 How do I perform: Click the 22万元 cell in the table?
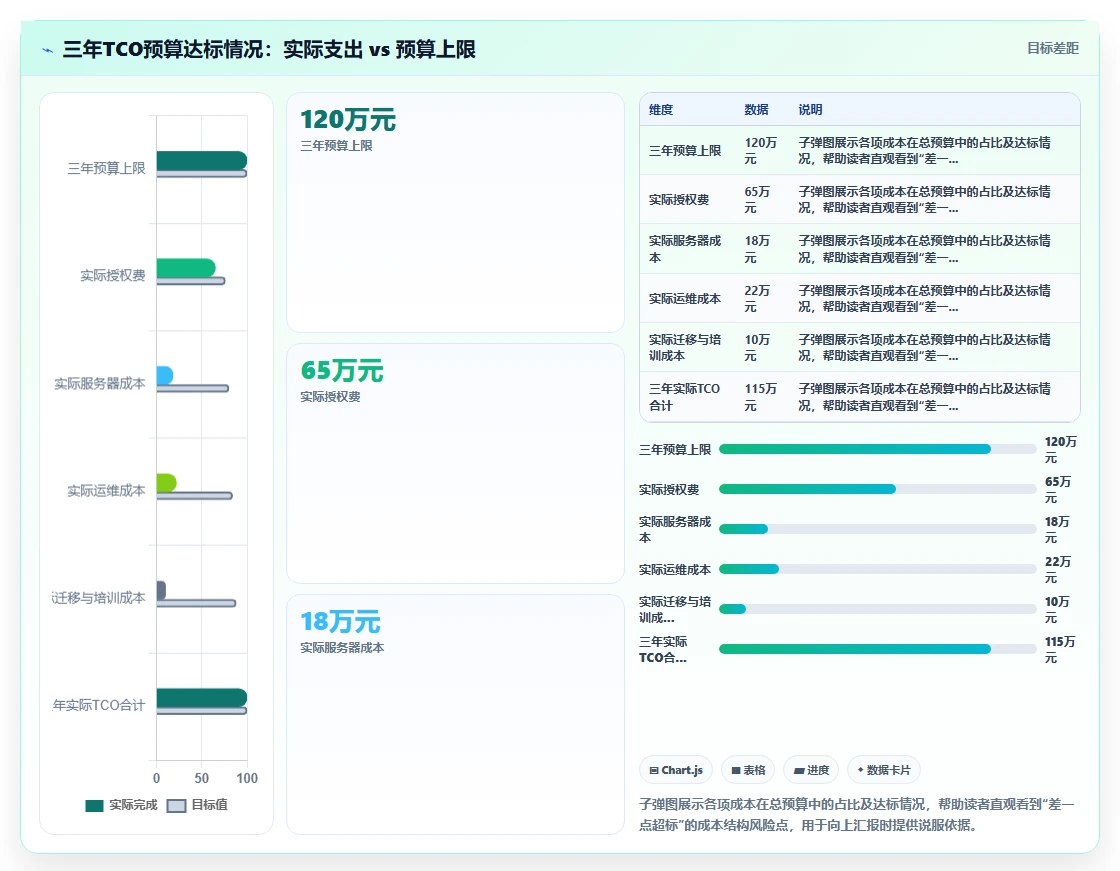coord(757,299)
